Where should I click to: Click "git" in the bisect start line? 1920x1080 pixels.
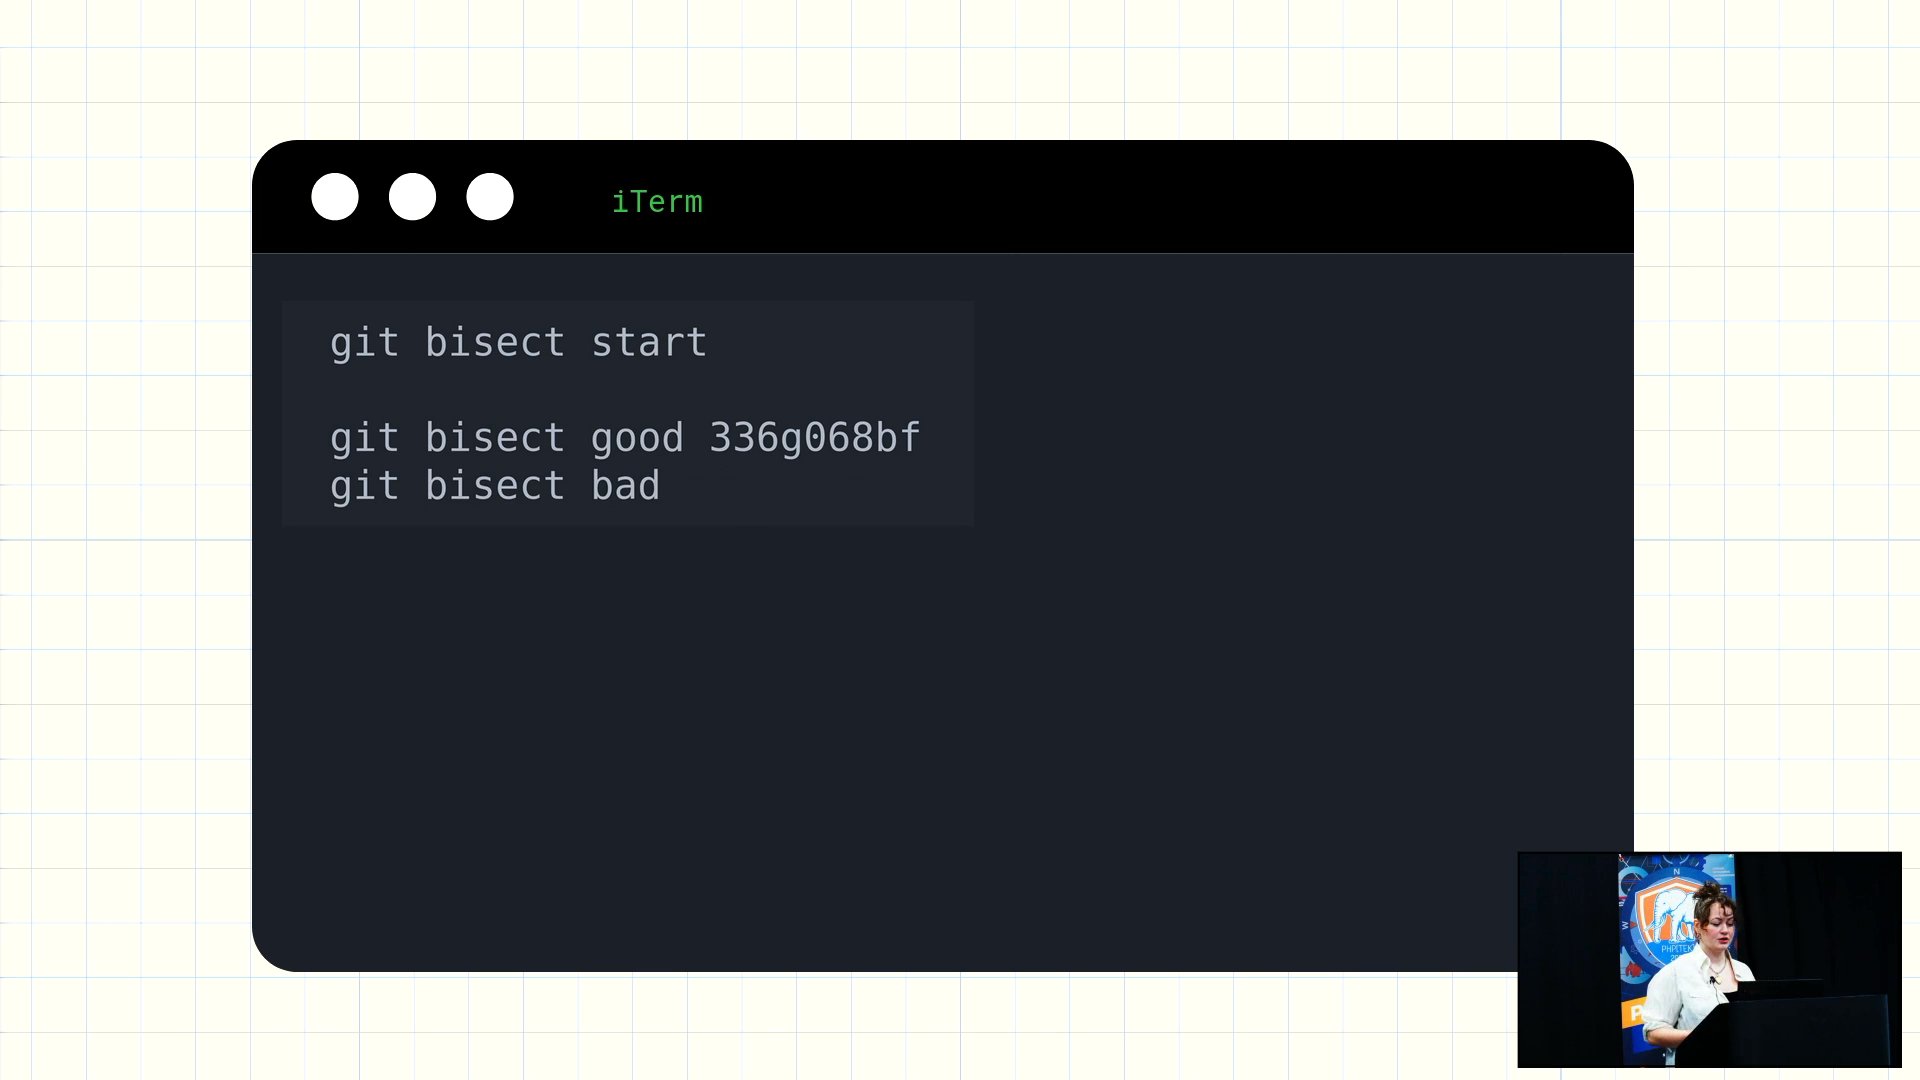(x=364, y=343)
